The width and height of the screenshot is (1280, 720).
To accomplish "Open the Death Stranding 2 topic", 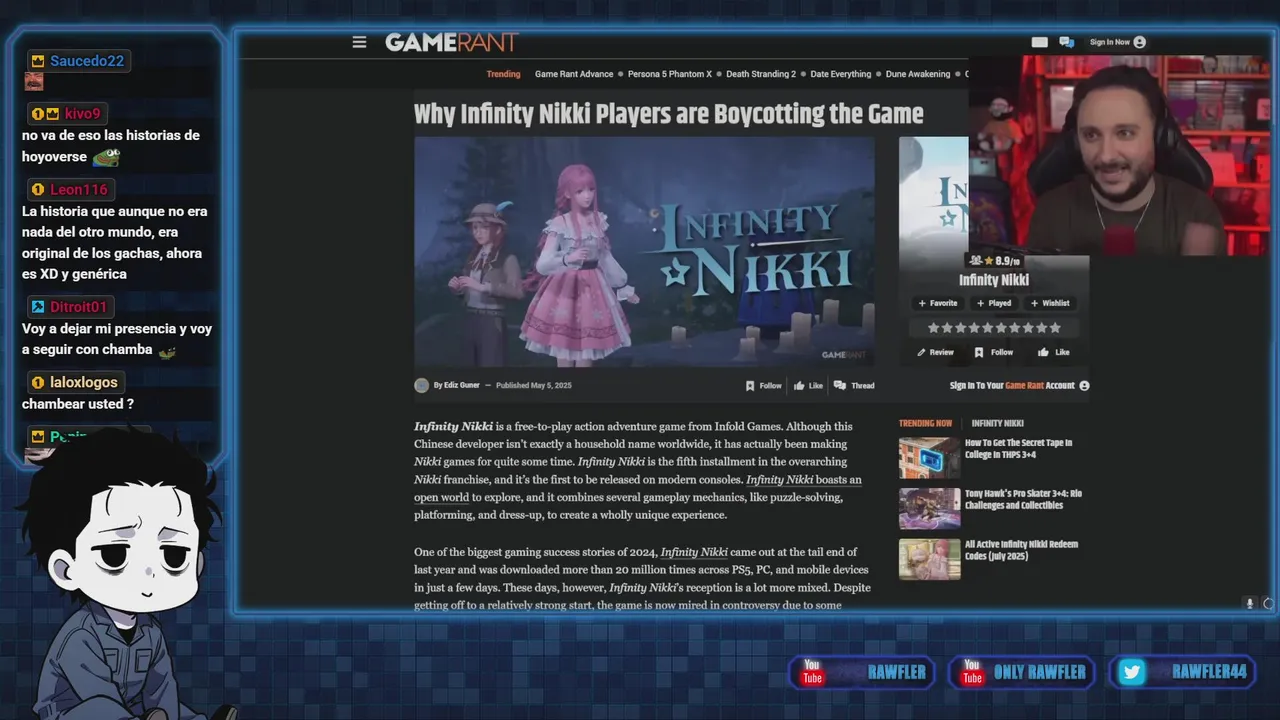I will [761, 74].
